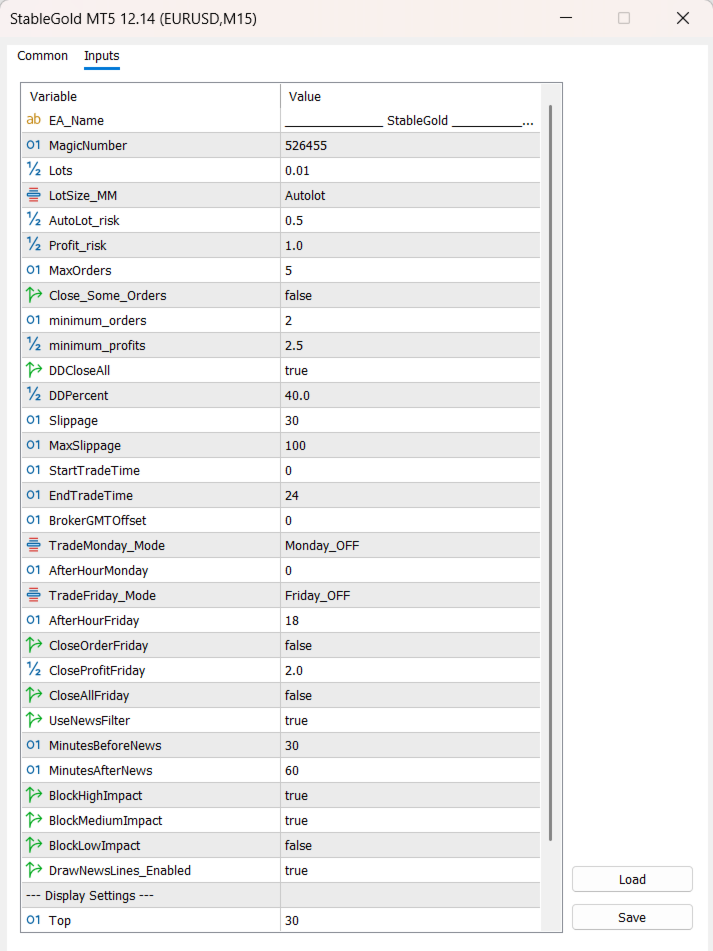Viewport: 713px width, 951px height.
Task: Click the boolean icon beside UseNewsFilter
Action: (x=34, y=720)
